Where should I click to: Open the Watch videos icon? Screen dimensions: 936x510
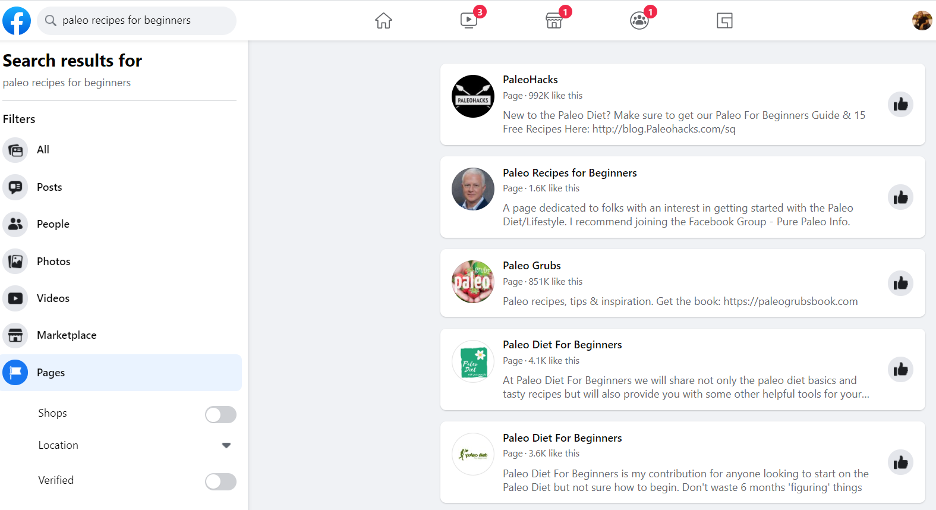coord(469,21)
